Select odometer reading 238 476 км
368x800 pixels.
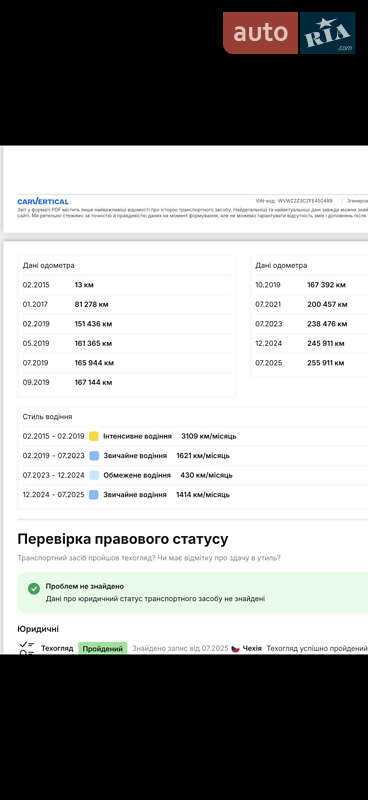tap(327, 323)
